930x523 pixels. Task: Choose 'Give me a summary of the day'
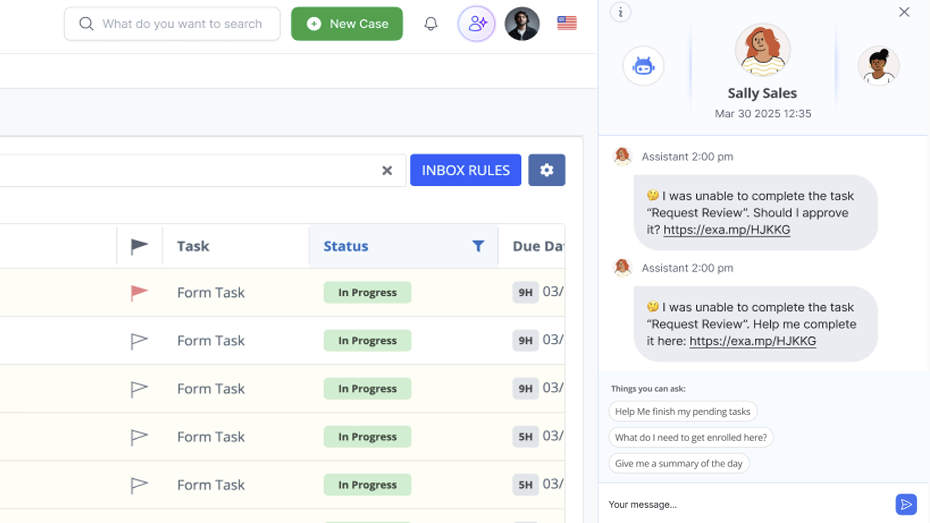click(x=679, y=464)
